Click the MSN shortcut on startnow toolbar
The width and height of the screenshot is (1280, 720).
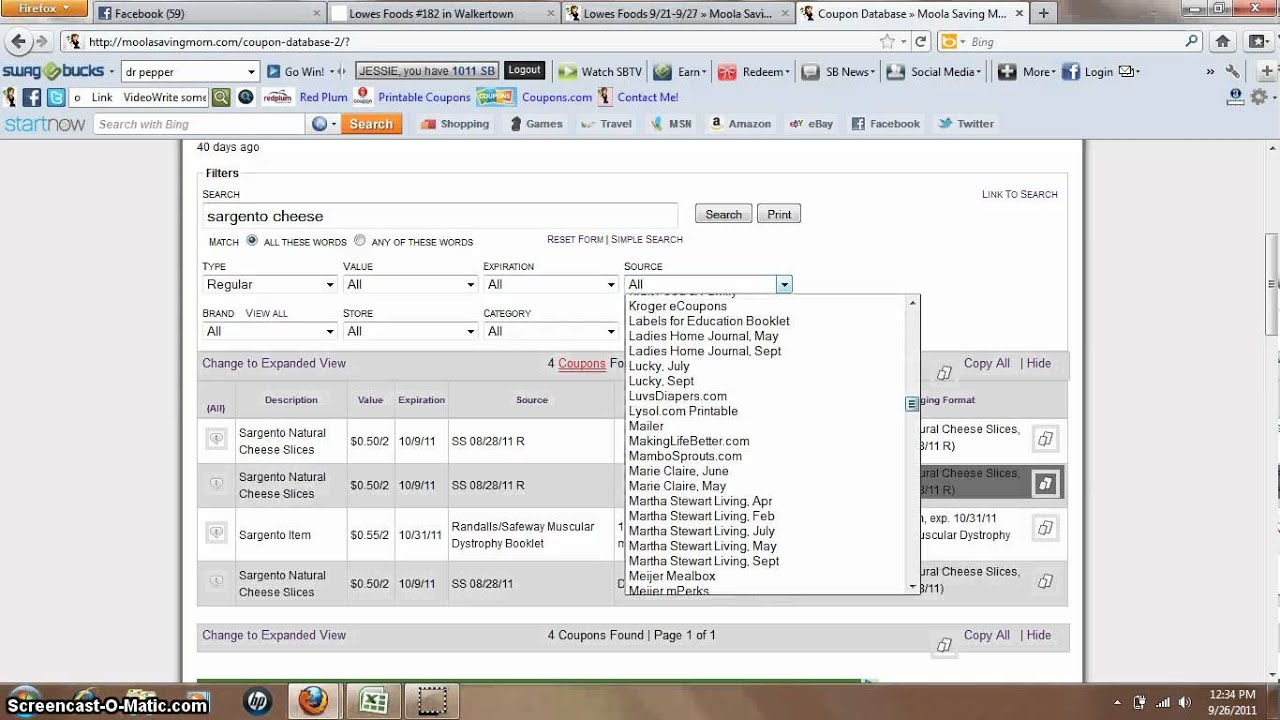[671, 124]
